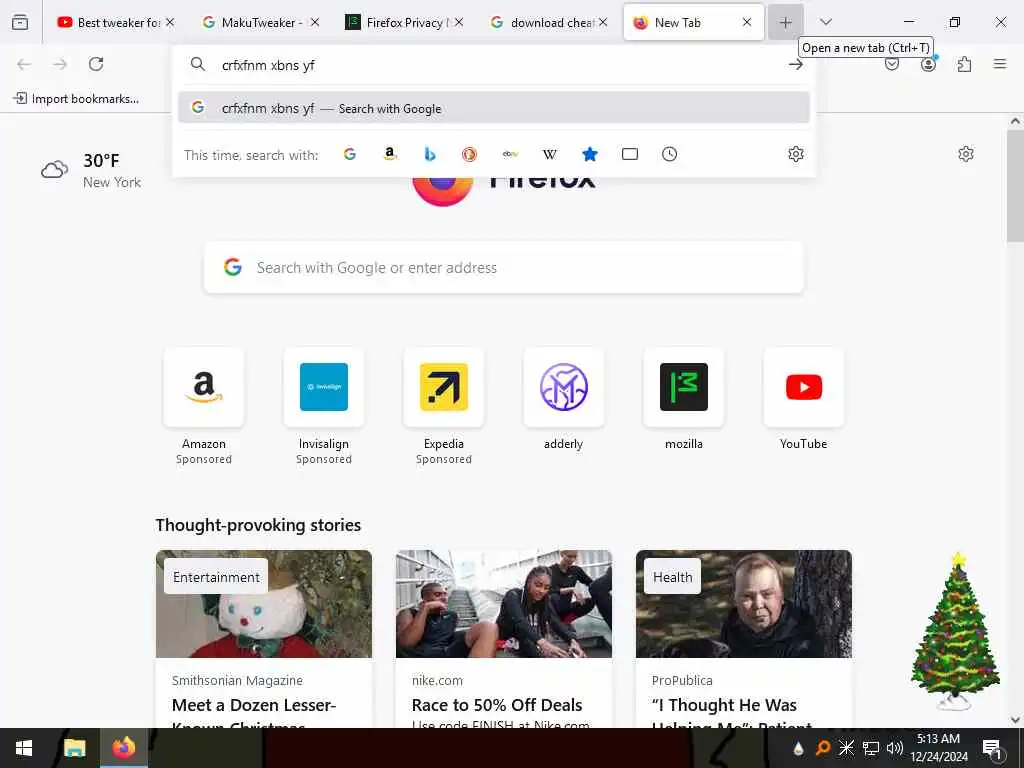Open New Tab personalize gear icon
This screenshot has height=768, width=1024.
pyautogui.click(x=966, y=154)
